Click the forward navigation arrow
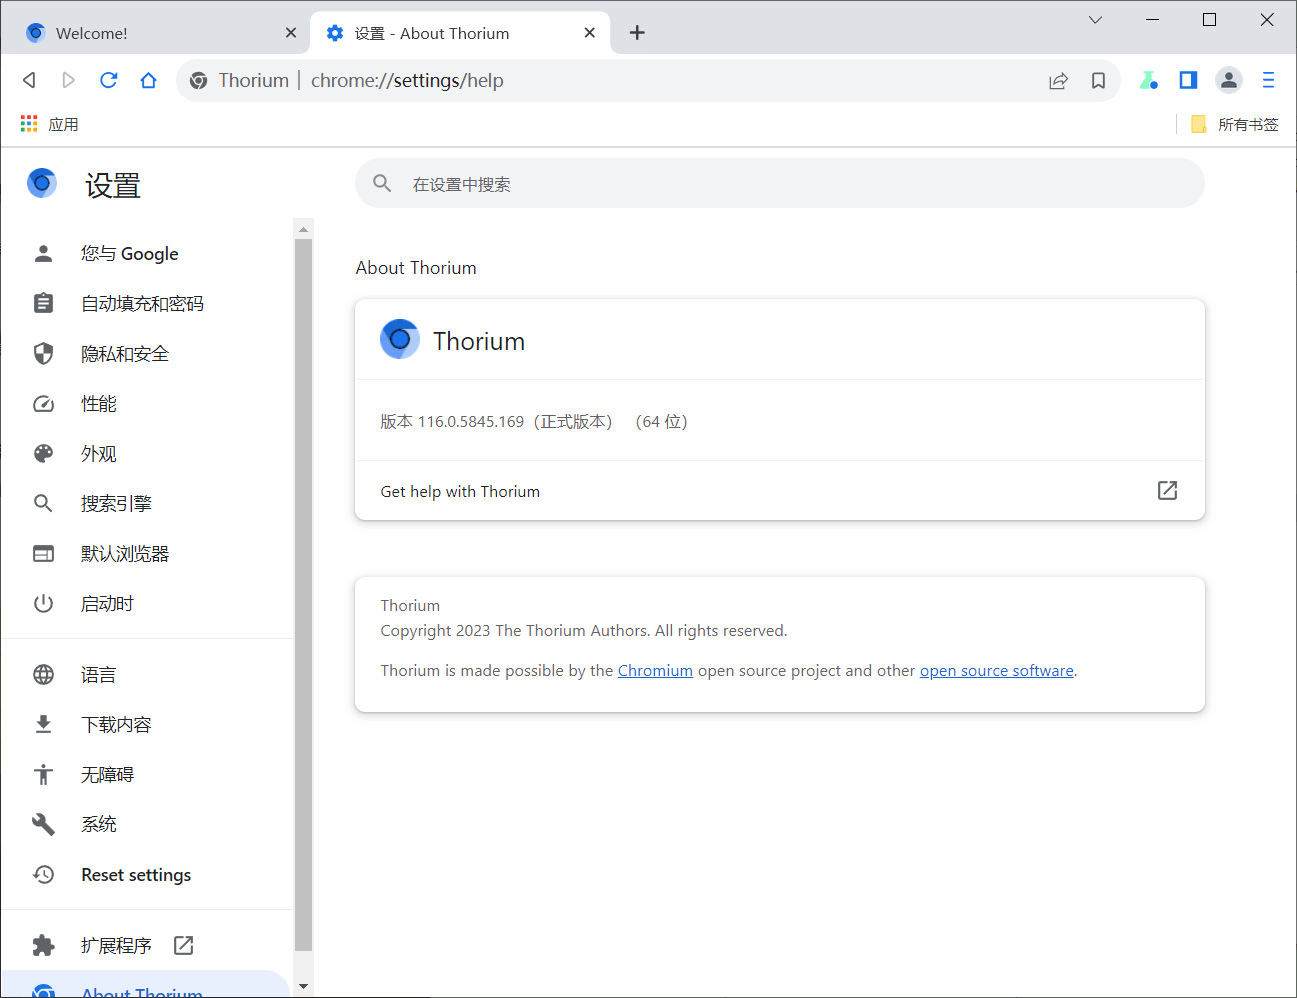The width and height of the screenshot is (1297, 998). point(69,80)
